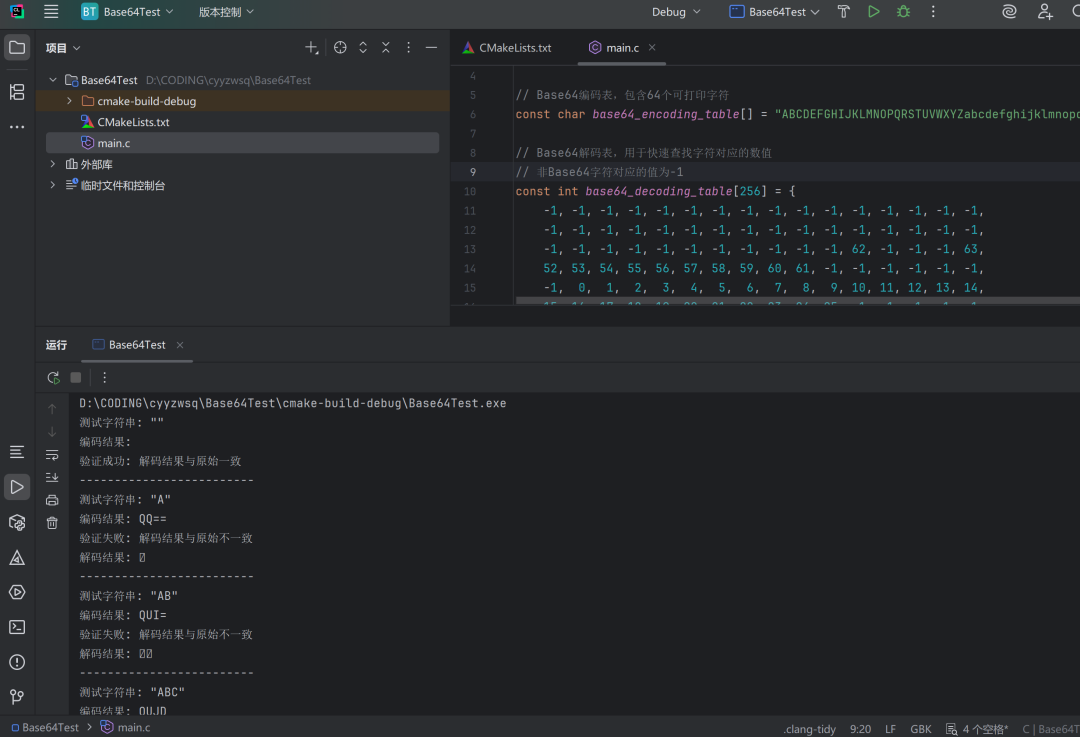The width and height of the screenshot is (1080, 737).
Task: Toggle soft-wrap in the run console
Action: 52,454
